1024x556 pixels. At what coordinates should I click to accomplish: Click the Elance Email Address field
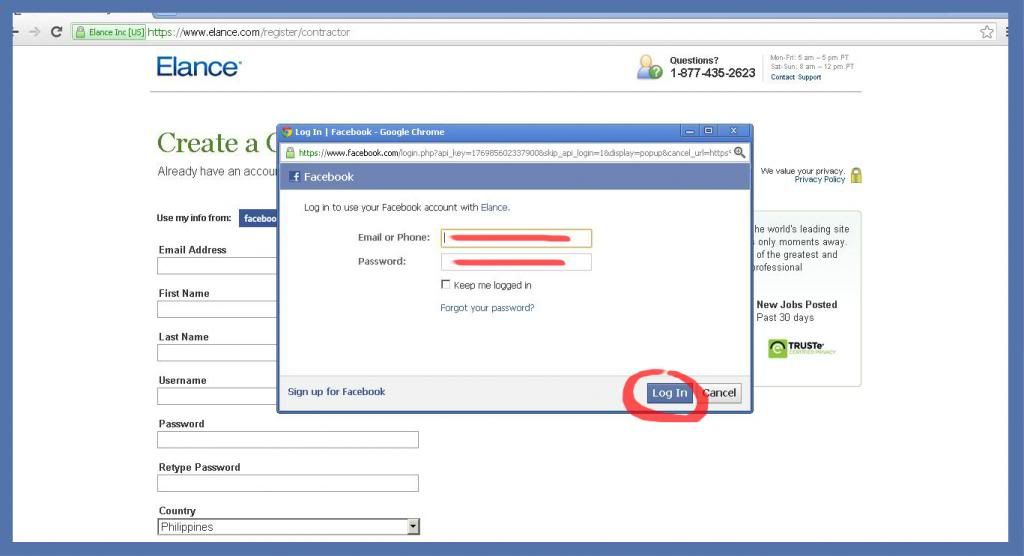click(x=217, y=266)
